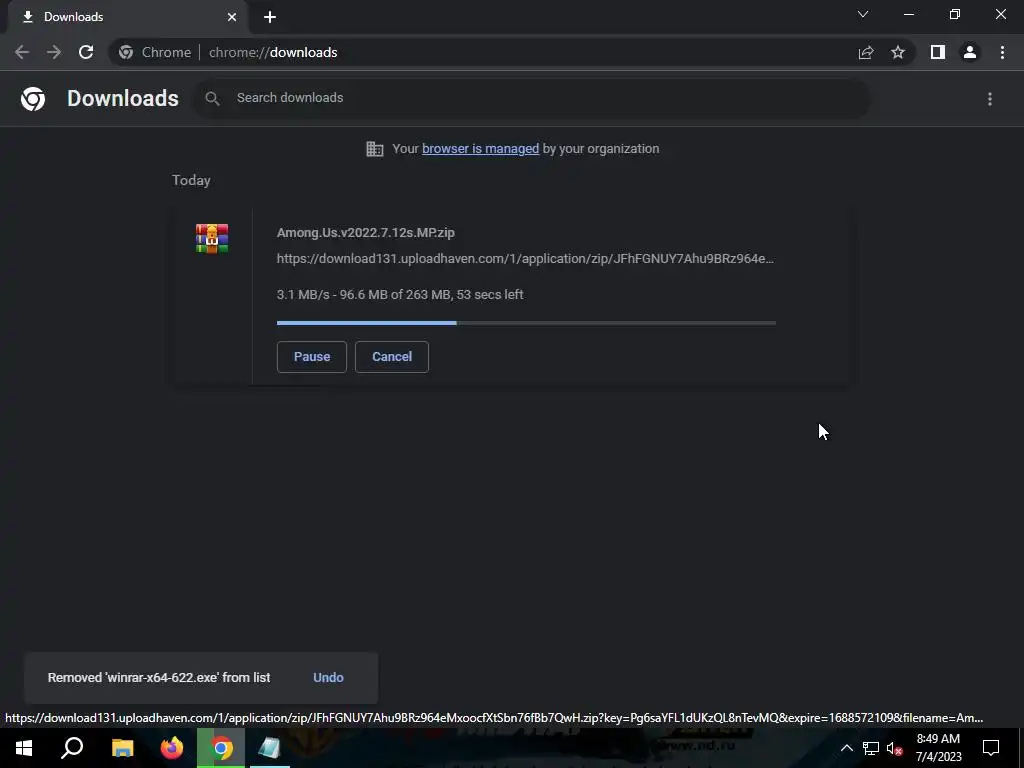Open the Windows Start menu
1024x768 pixels.
pos(24,748)
